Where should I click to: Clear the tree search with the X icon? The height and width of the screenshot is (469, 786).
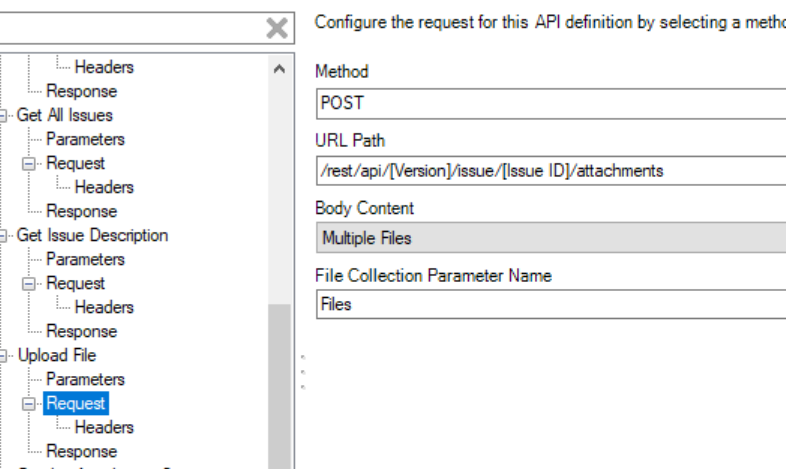pos(277,29)
